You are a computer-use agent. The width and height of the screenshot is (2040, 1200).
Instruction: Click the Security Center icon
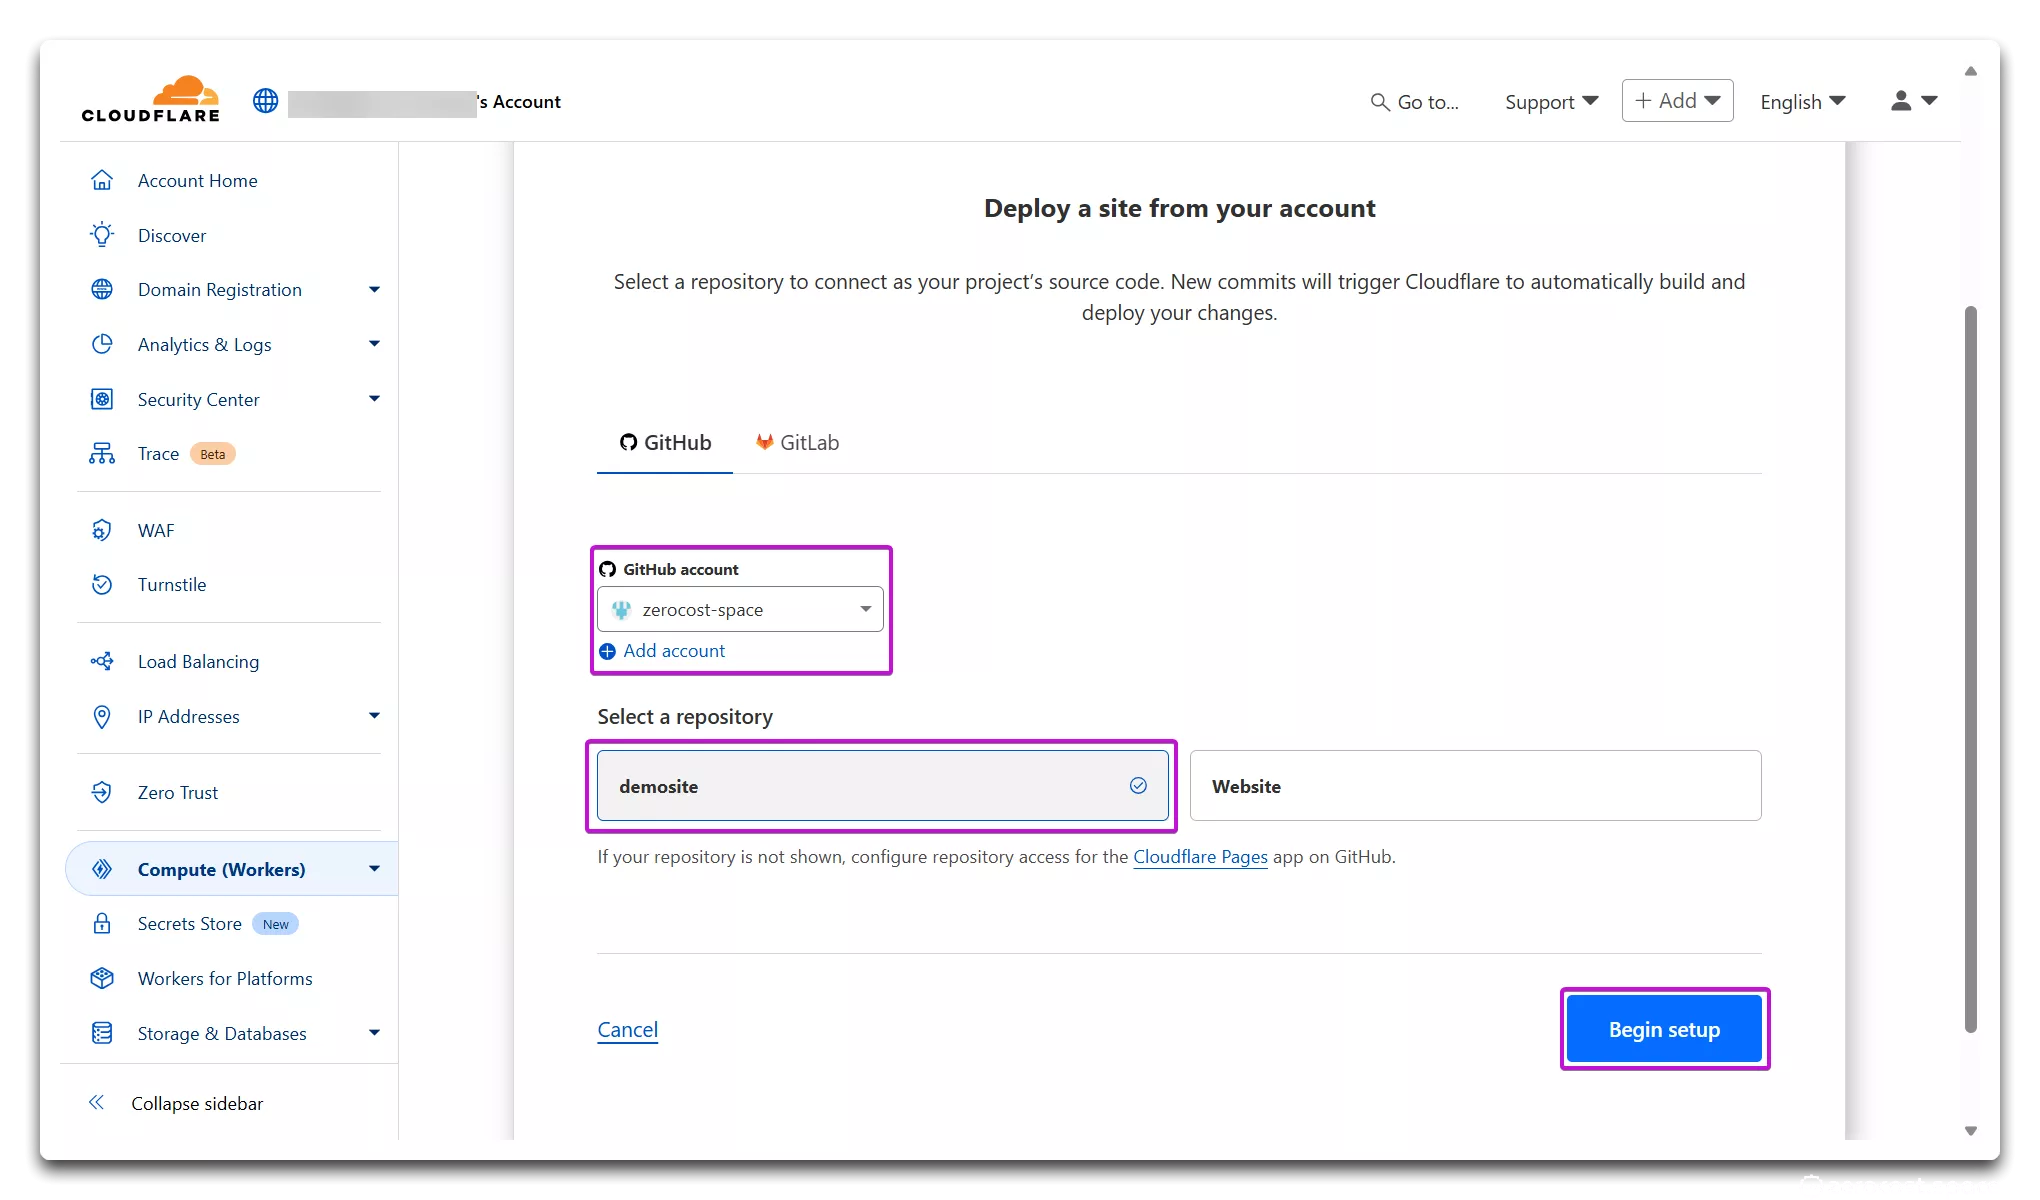pyautogui.click(x=102, y=399)
